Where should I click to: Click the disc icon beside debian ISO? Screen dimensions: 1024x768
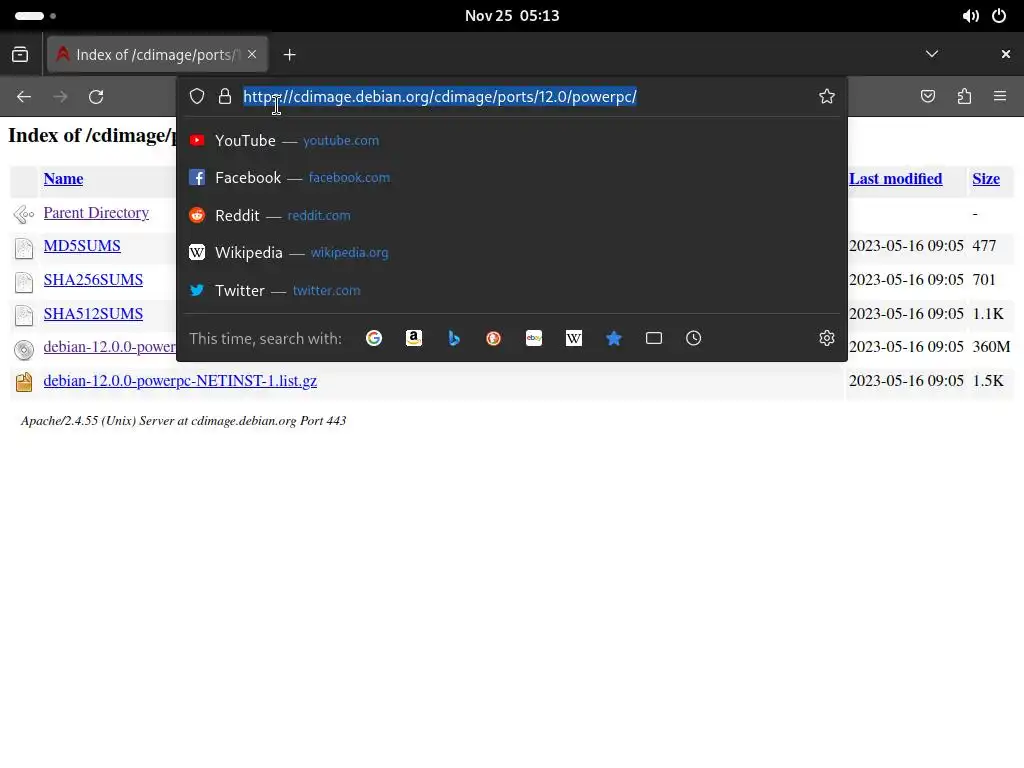point(24,349)
